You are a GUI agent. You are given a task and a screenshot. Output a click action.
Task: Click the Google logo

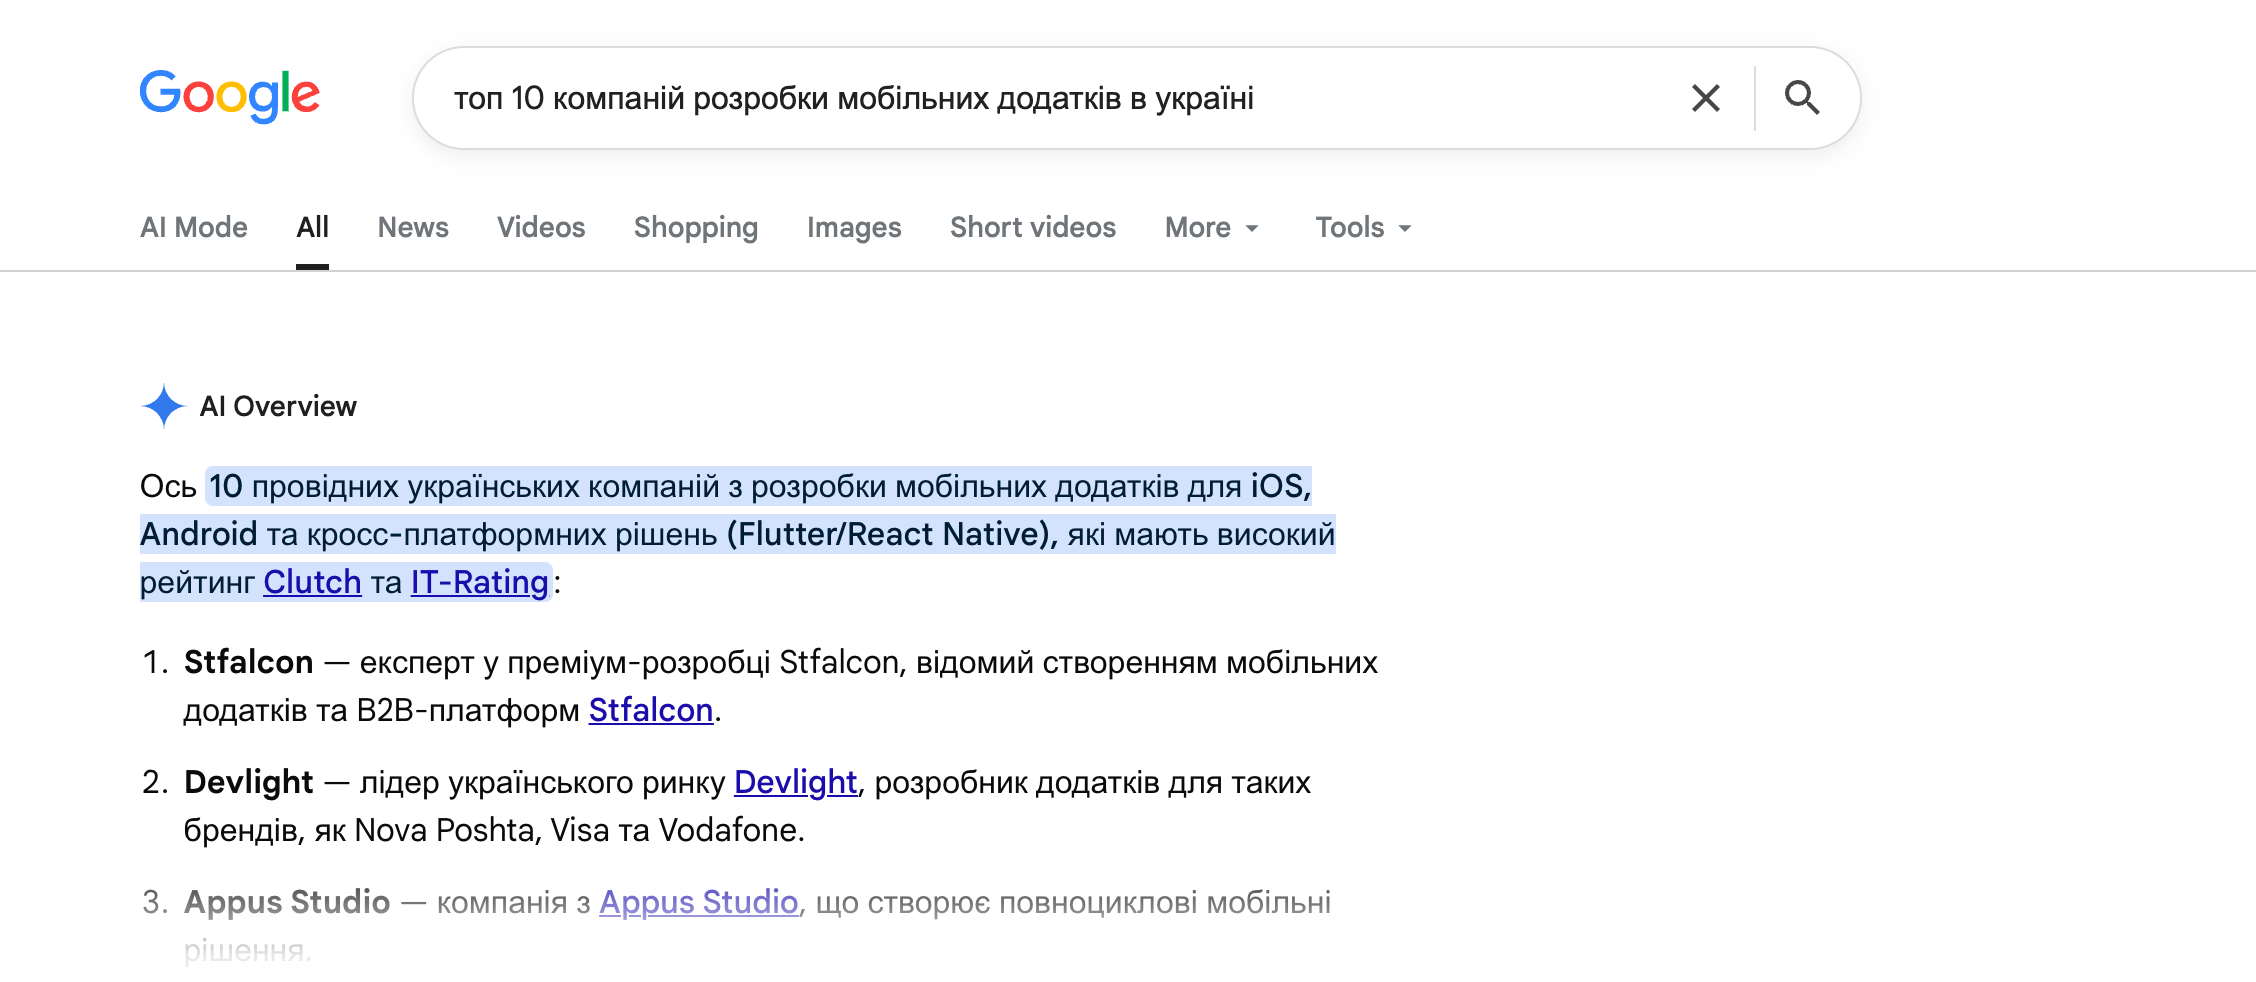click(x=230, y=96)
